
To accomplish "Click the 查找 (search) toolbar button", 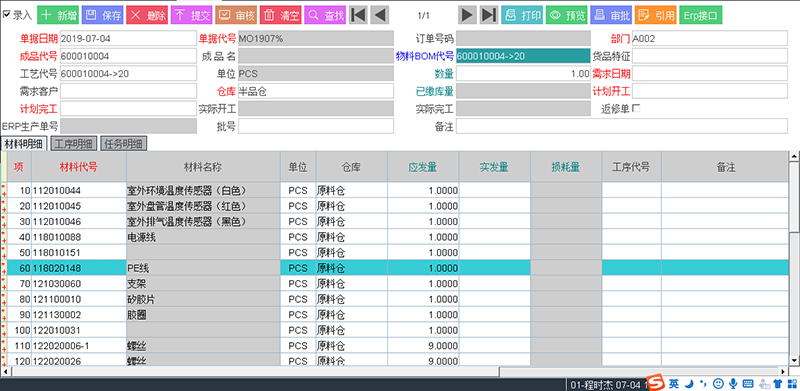I will coord(326,15).
